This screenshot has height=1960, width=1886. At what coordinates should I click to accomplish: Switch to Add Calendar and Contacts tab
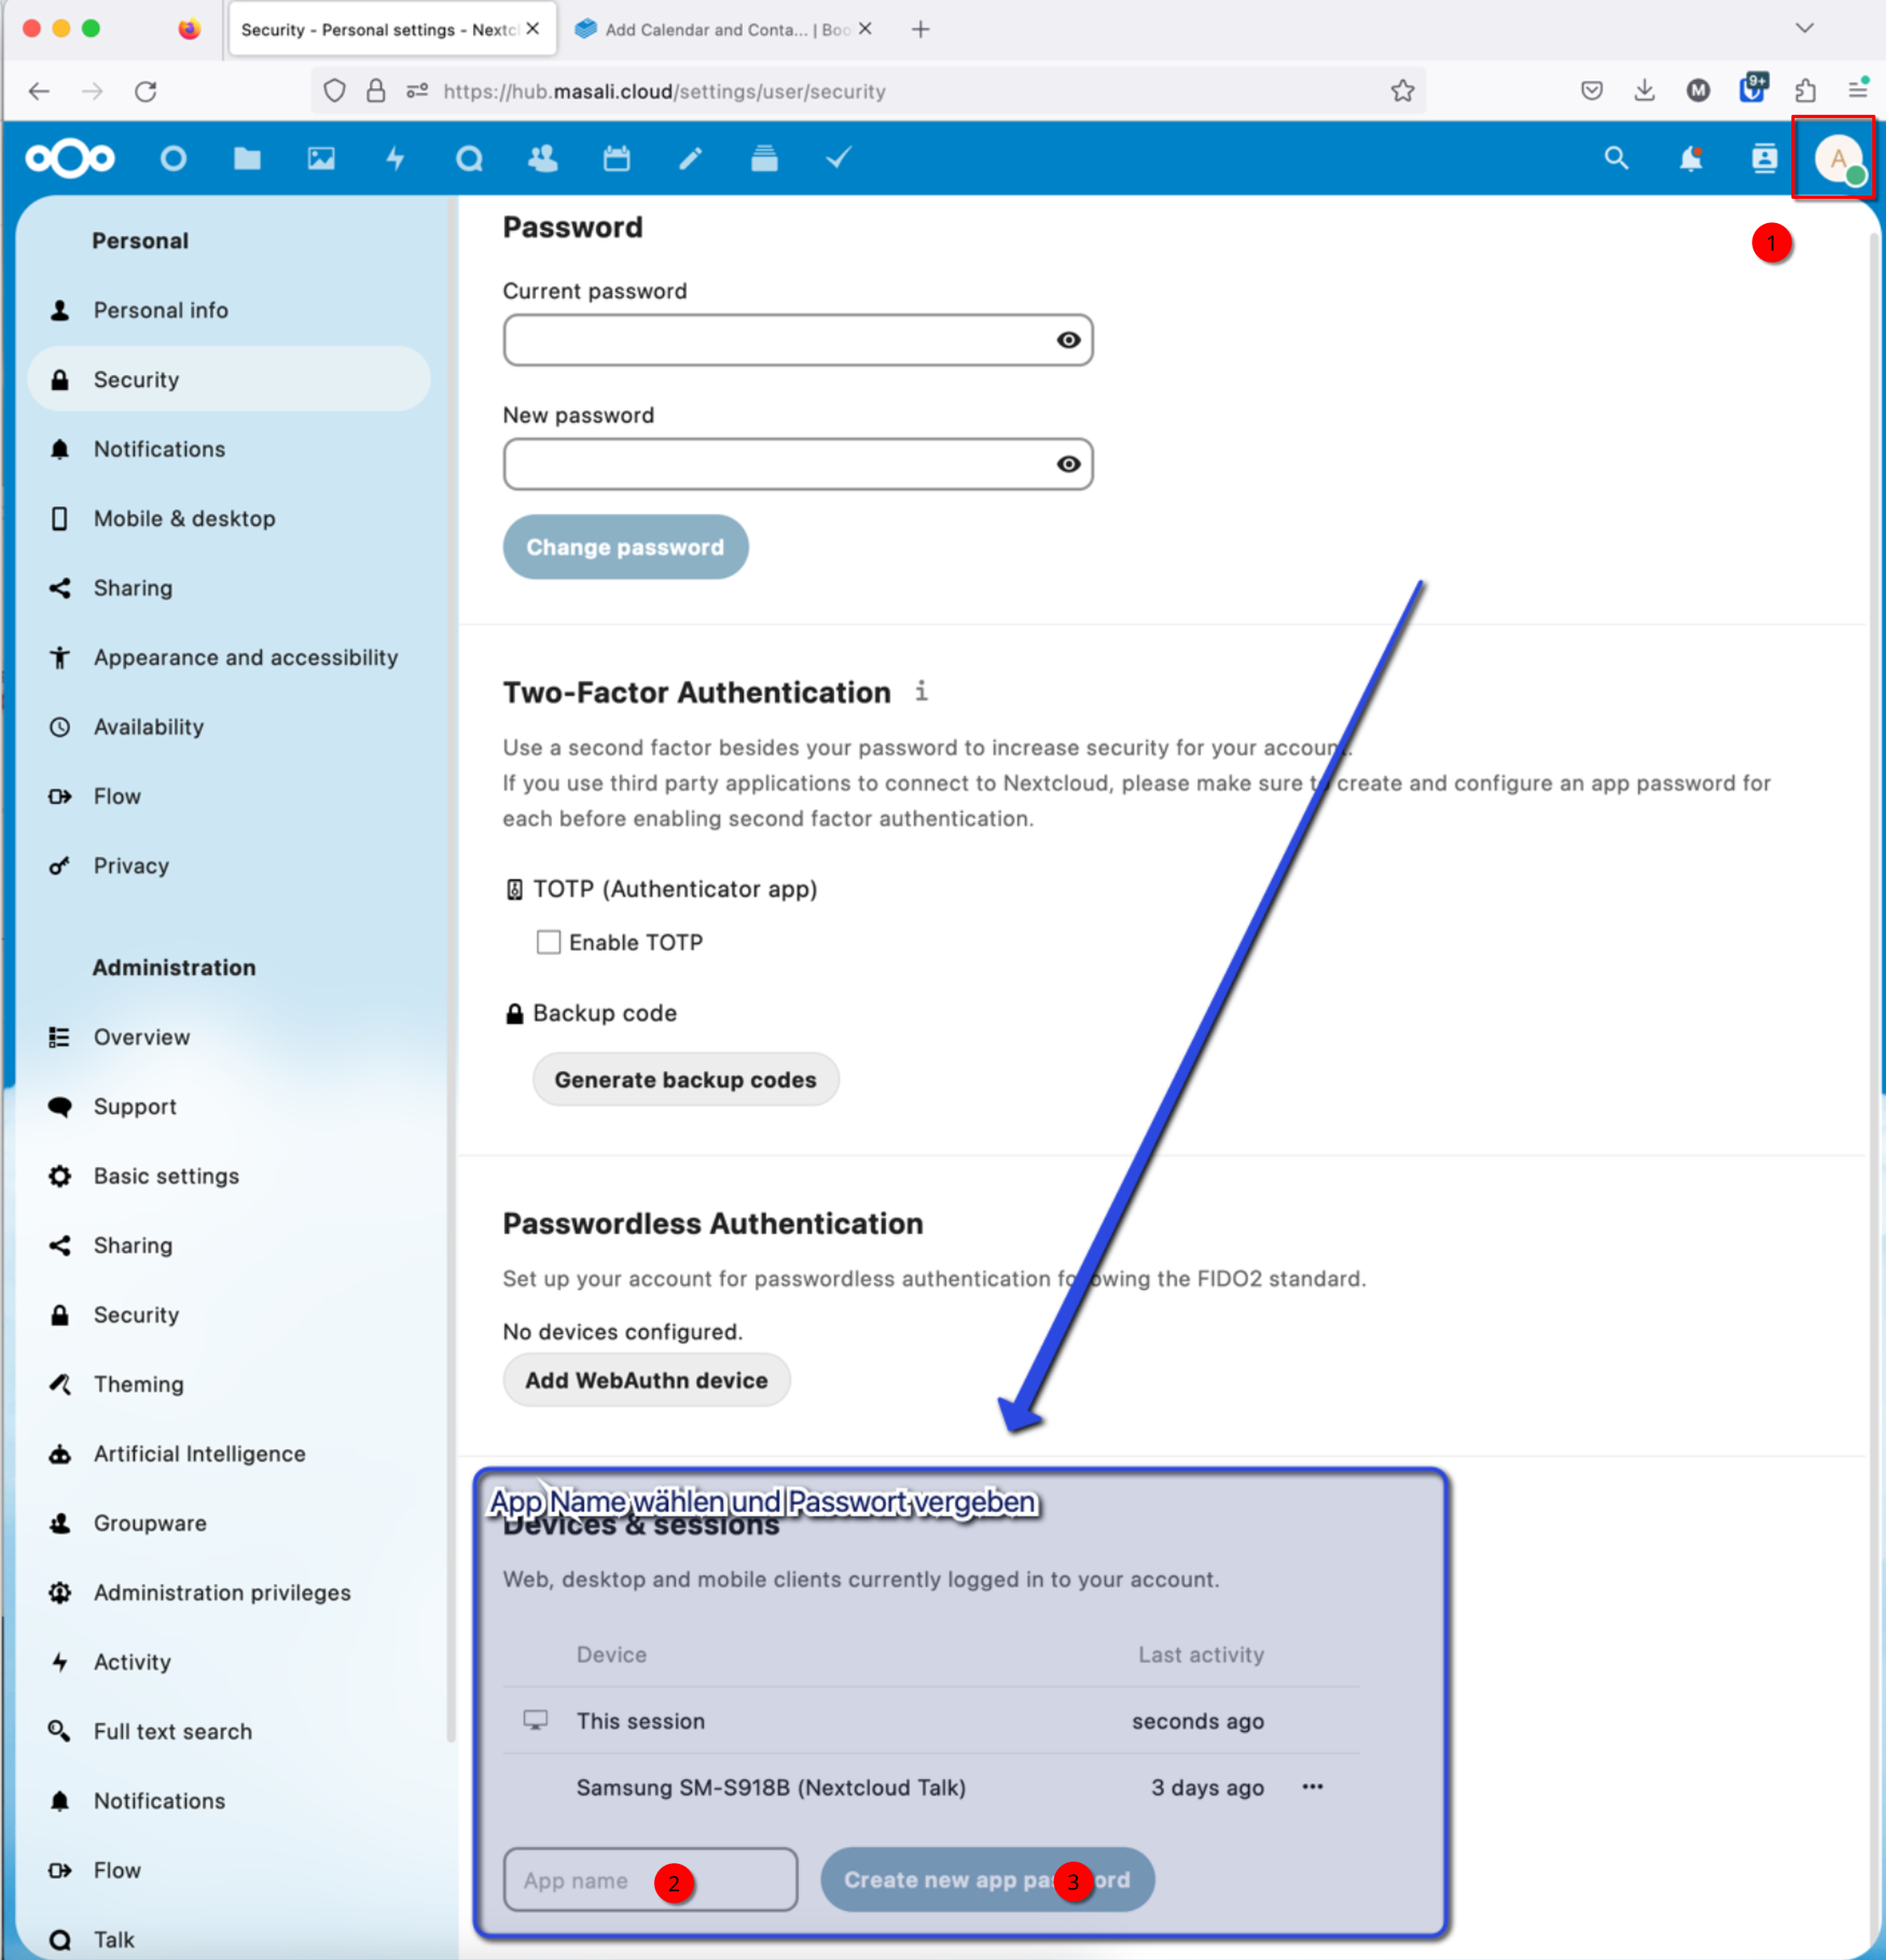click(x=715, y=30)
